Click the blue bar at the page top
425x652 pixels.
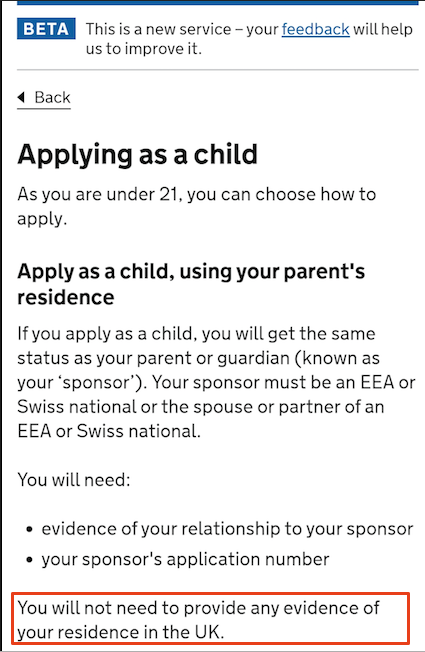tap(217, 2)
